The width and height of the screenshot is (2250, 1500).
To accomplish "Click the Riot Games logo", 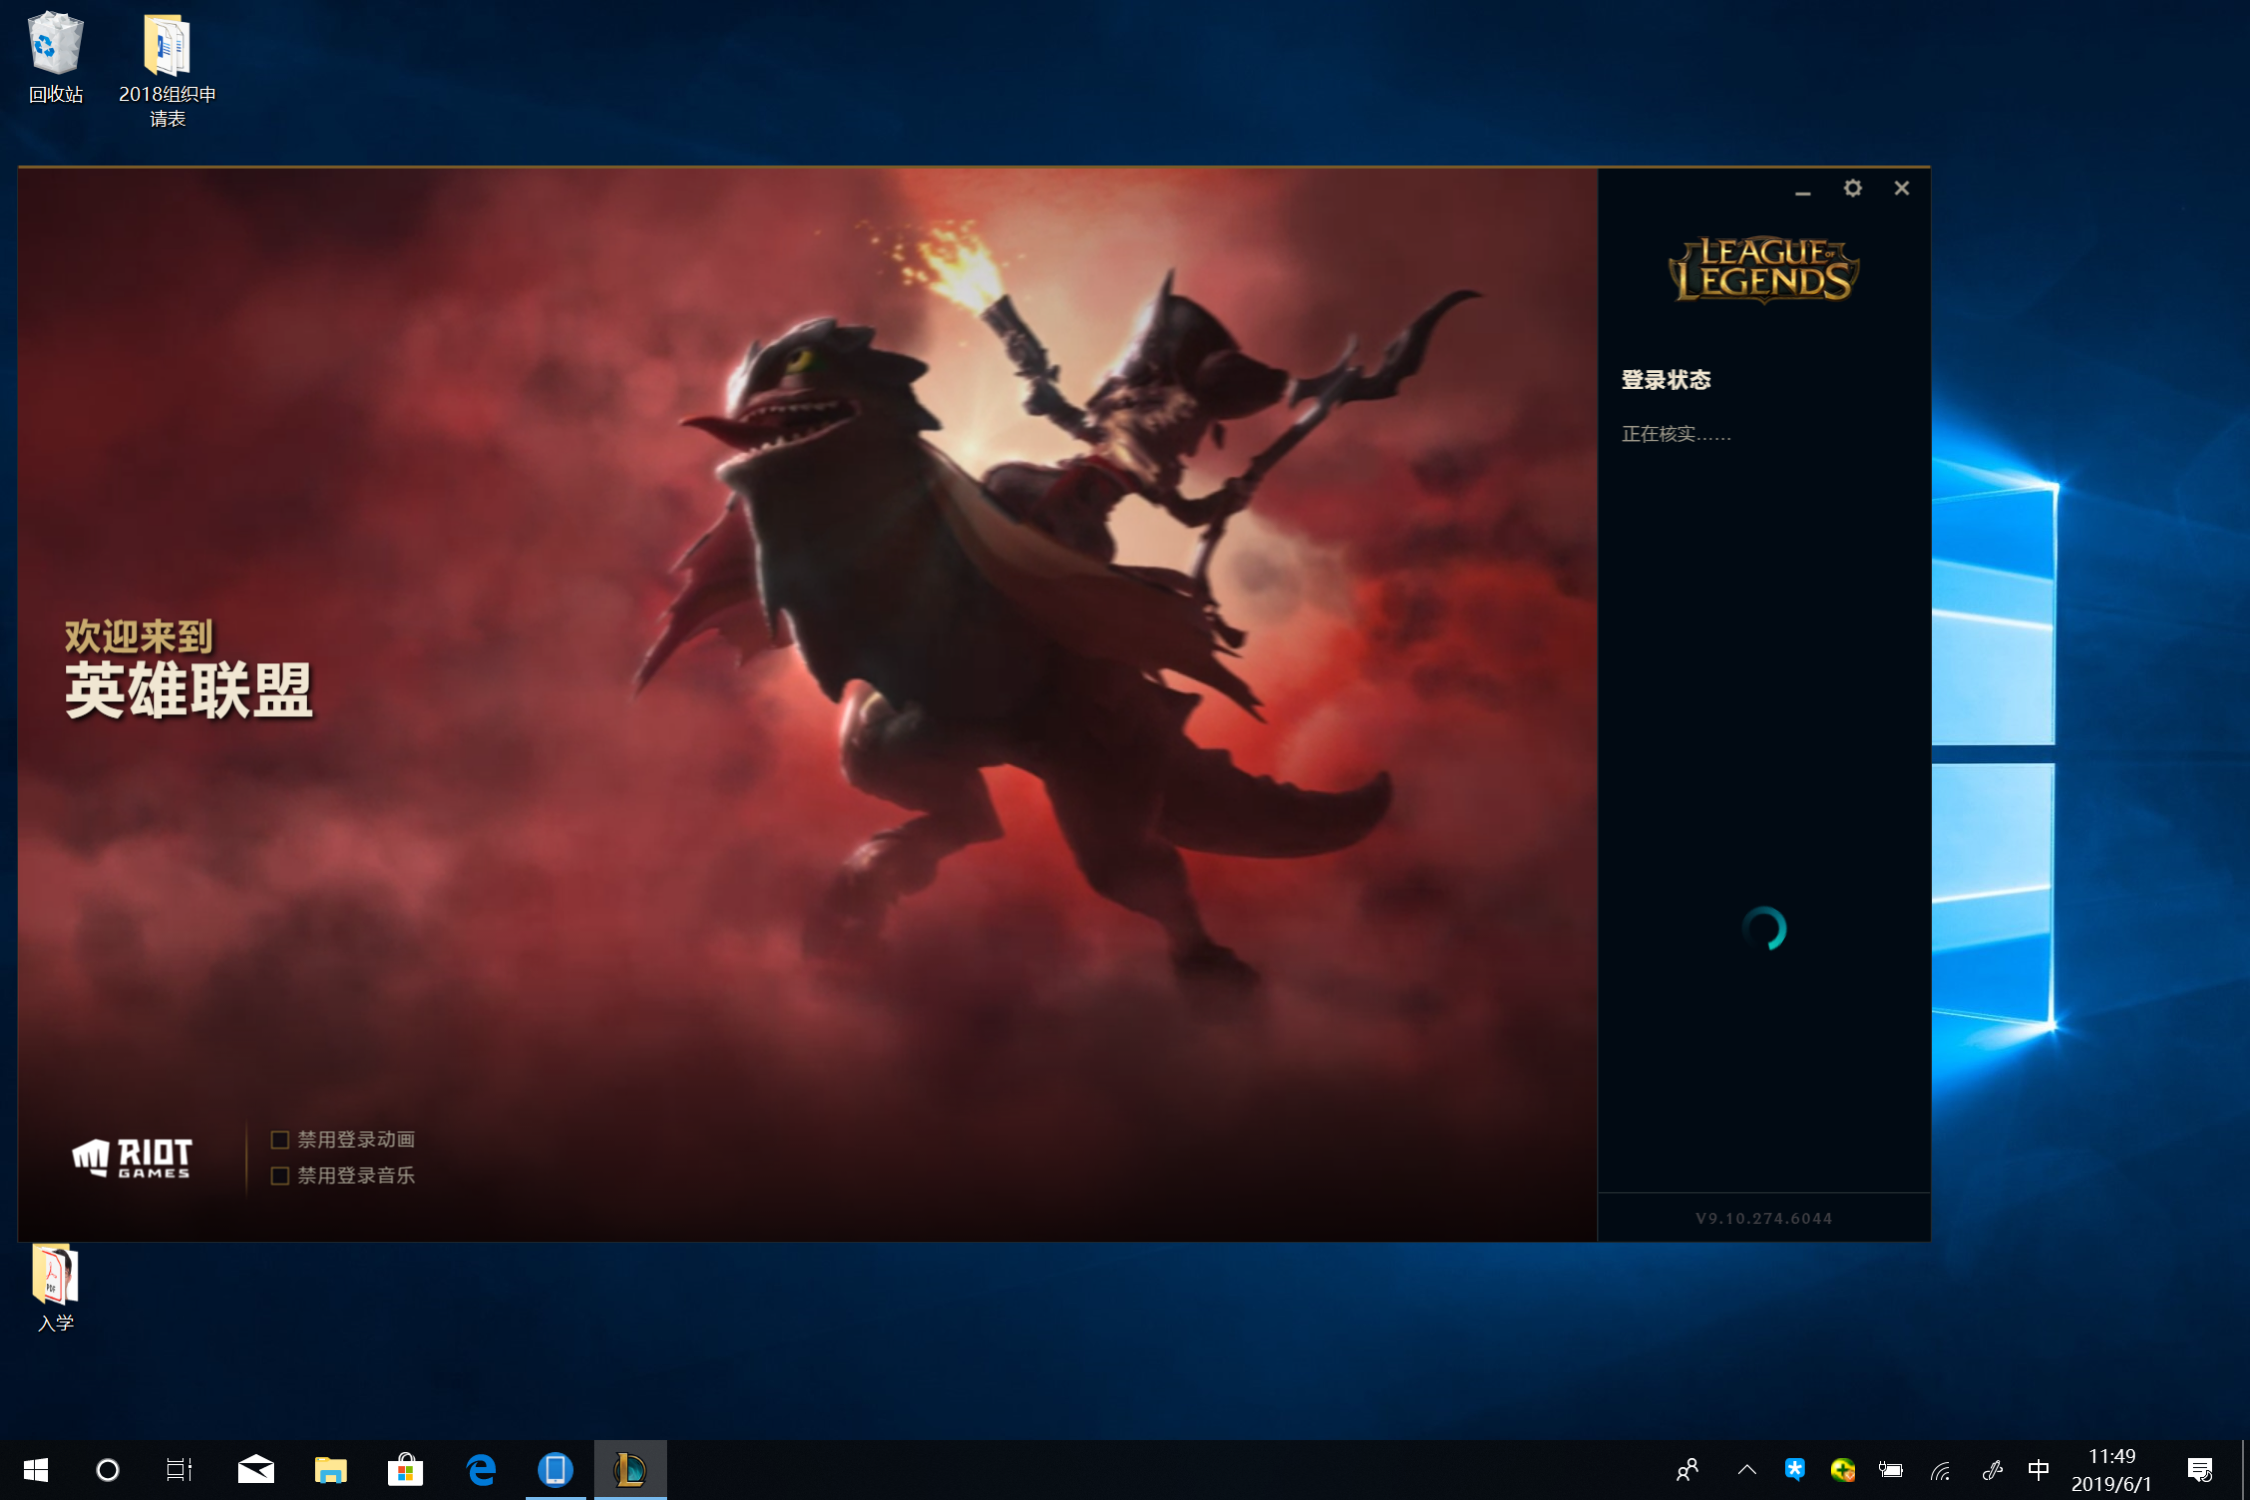I will (132, 1158).
